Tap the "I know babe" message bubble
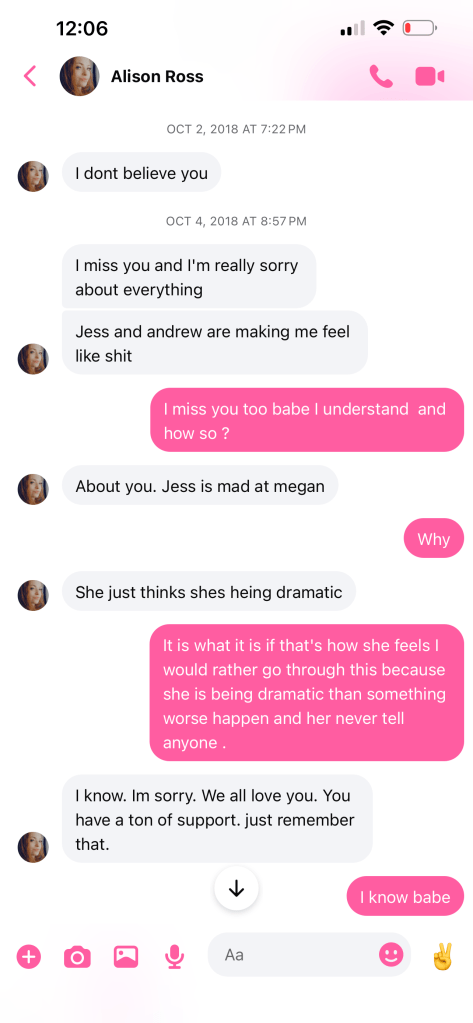Screen dimensions: 473x1023 (405, 896)
